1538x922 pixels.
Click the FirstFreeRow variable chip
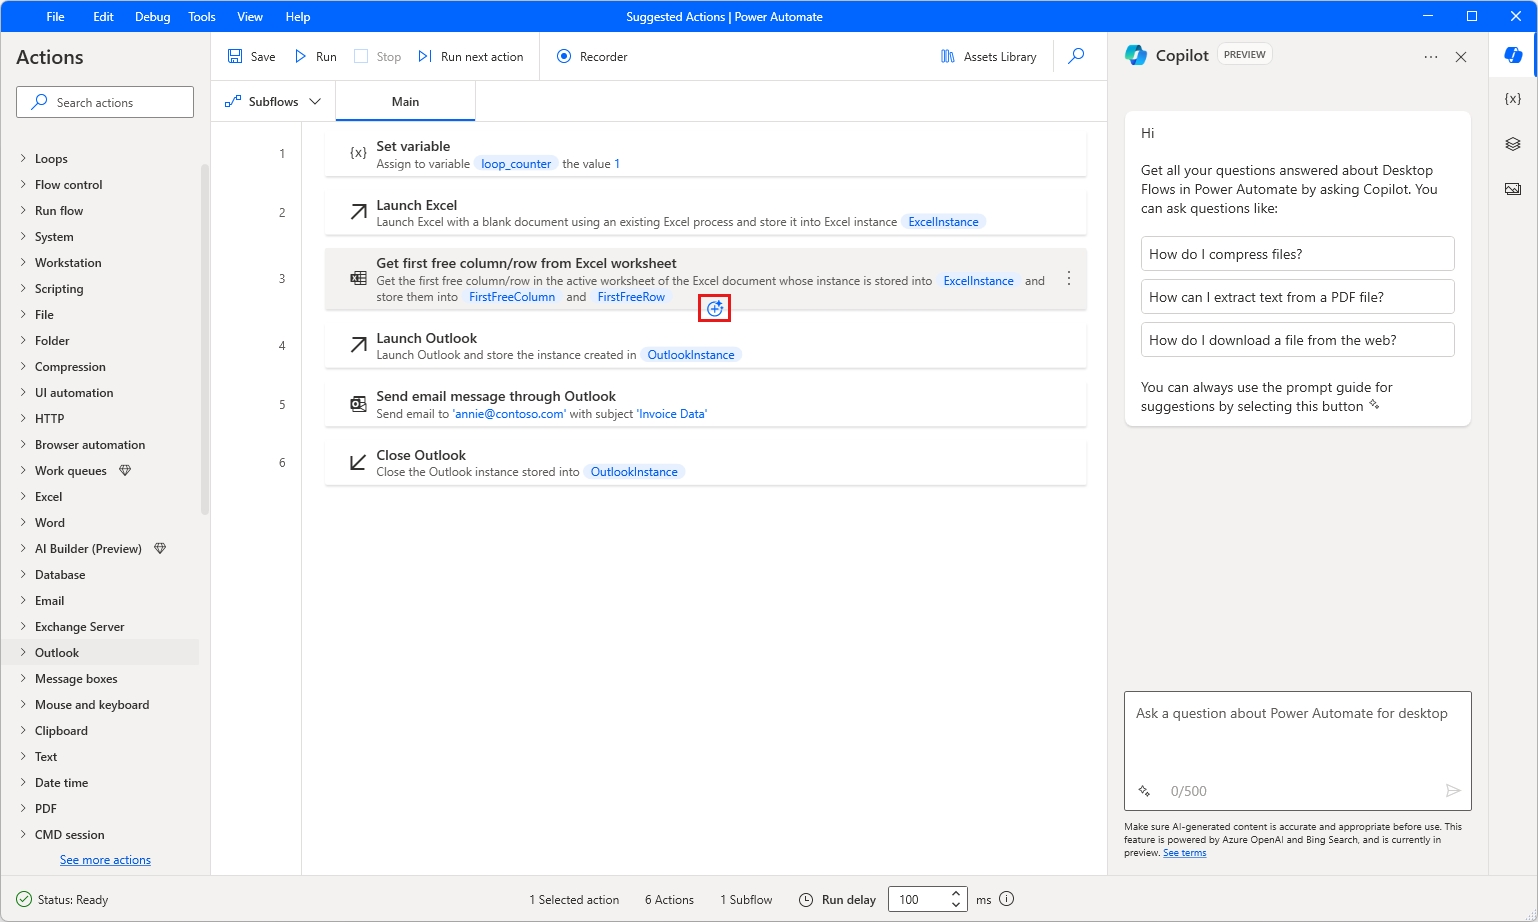tap(631, 297)
